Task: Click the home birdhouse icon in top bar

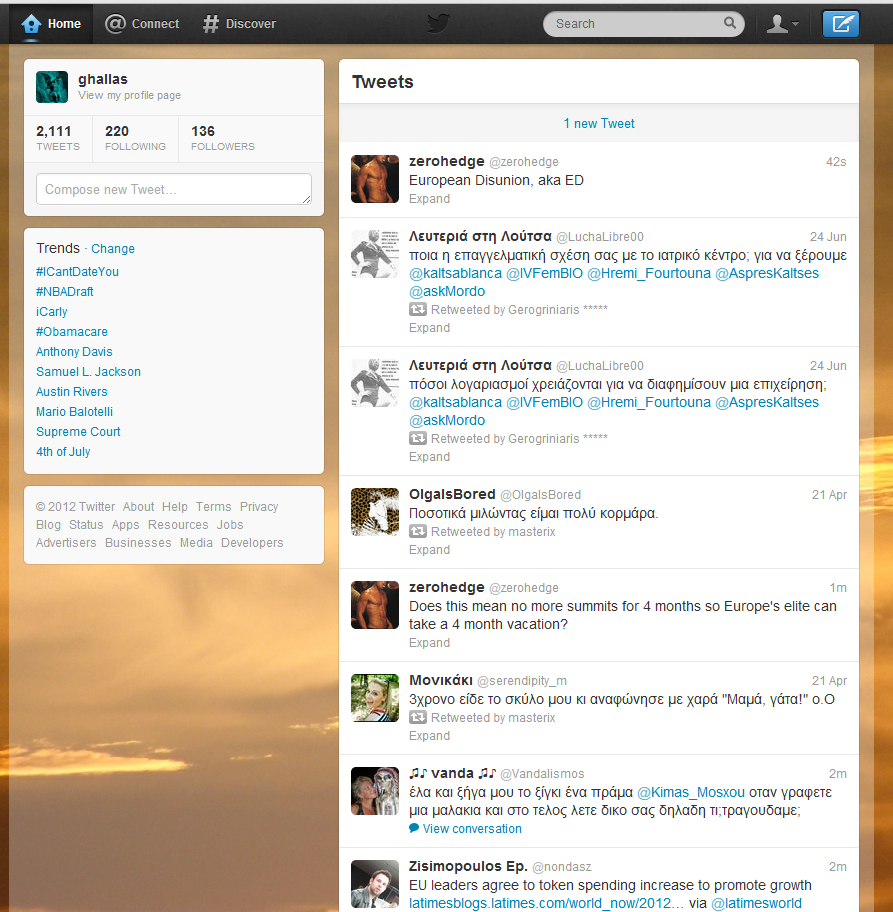Action: (31, 24)
